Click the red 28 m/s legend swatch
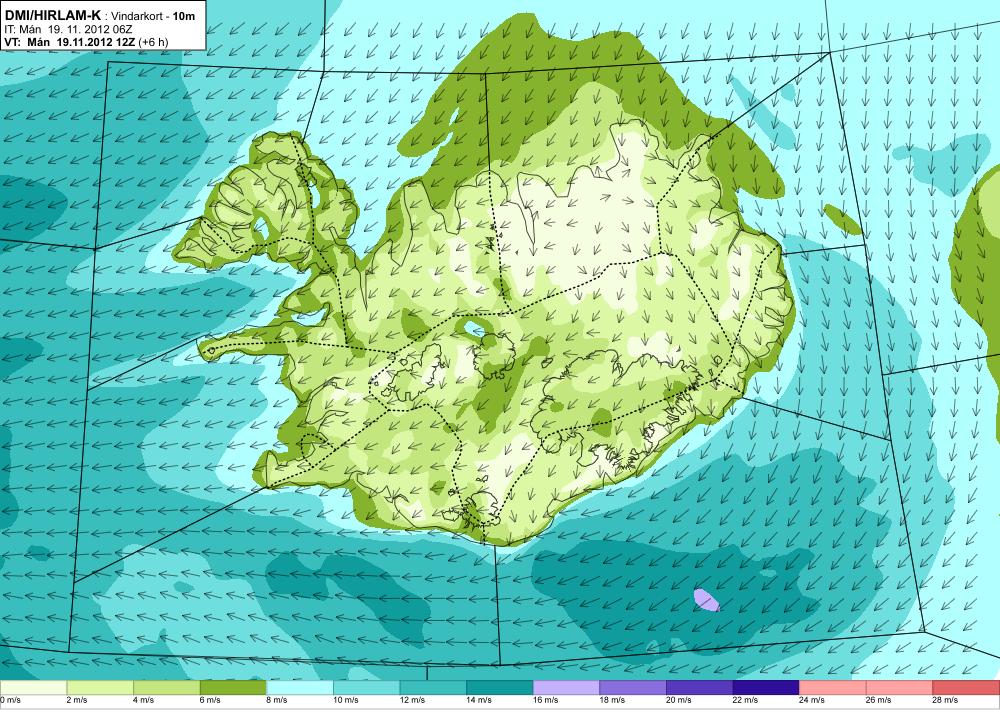This screenshot has height=710, width=1000. tap(966, 687)
